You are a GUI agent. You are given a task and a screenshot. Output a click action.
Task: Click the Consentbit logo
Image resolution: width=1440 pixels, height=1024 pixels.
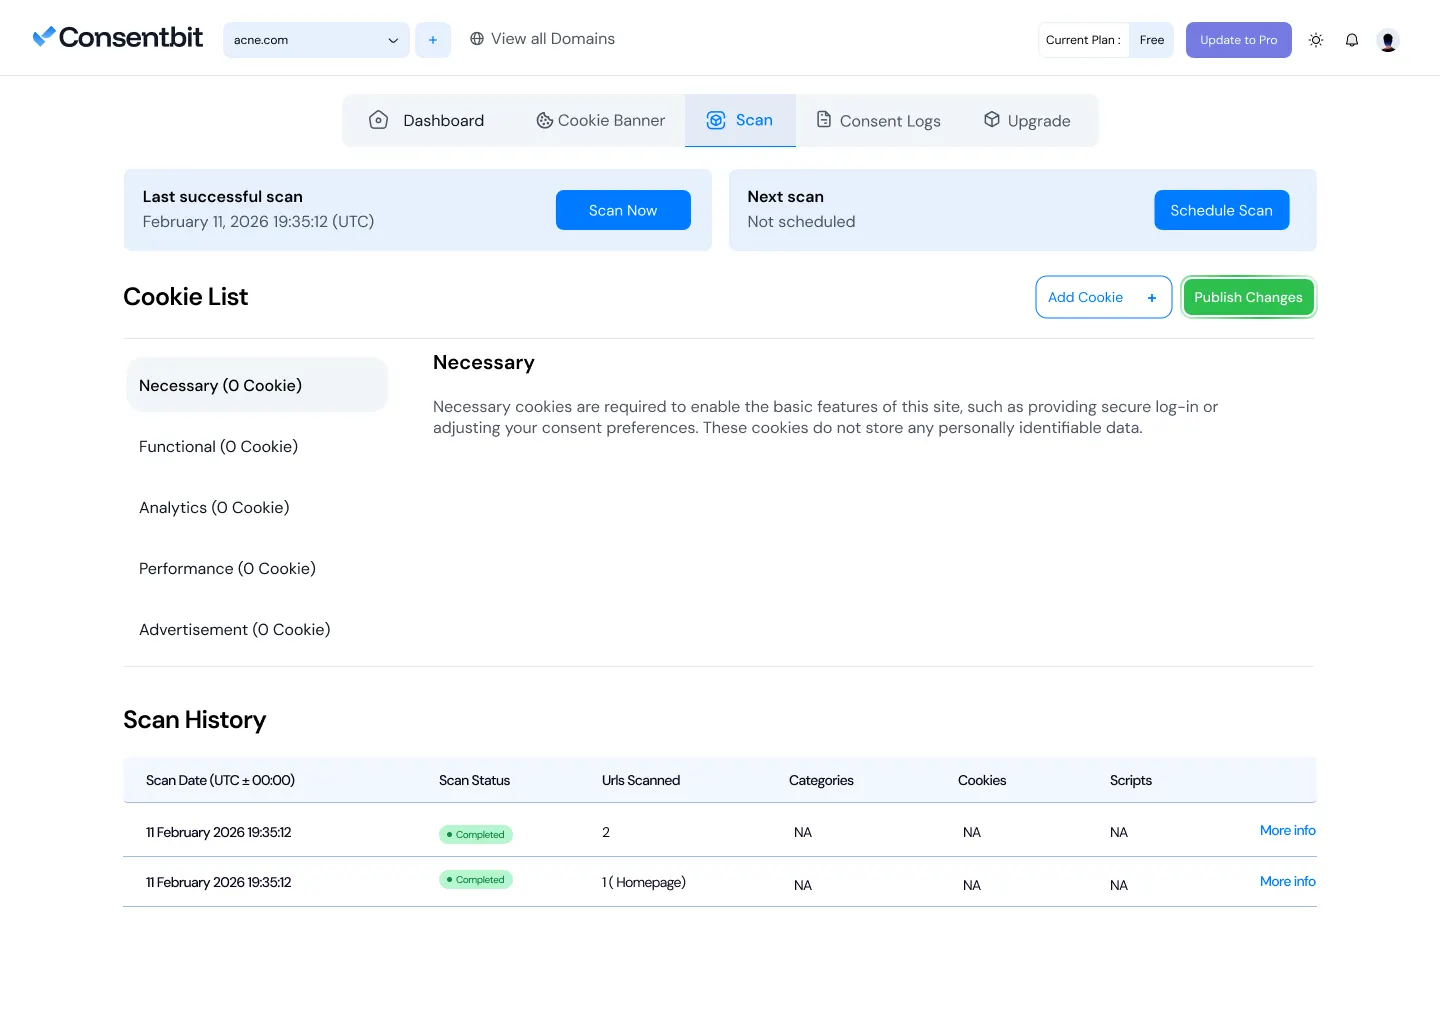tap(118, 38)
